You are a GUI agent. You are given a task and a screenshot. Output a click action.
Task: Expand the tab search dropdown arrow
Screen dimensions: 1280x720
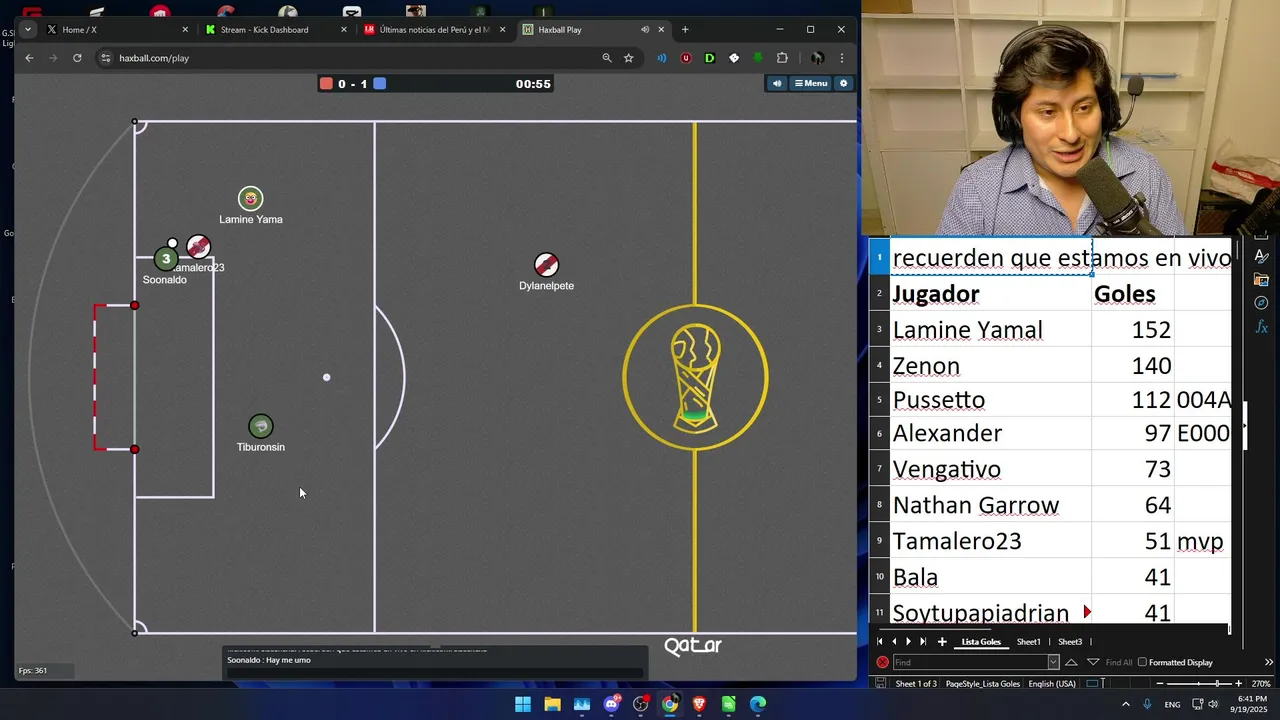click(x=28, y=30)
